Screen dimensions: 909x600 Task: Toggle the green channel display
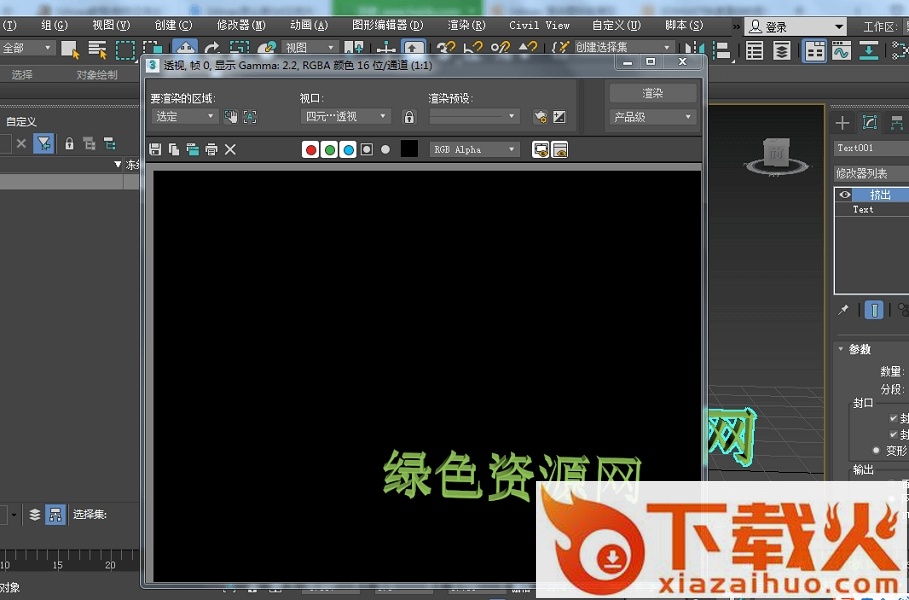pos(329,150)
